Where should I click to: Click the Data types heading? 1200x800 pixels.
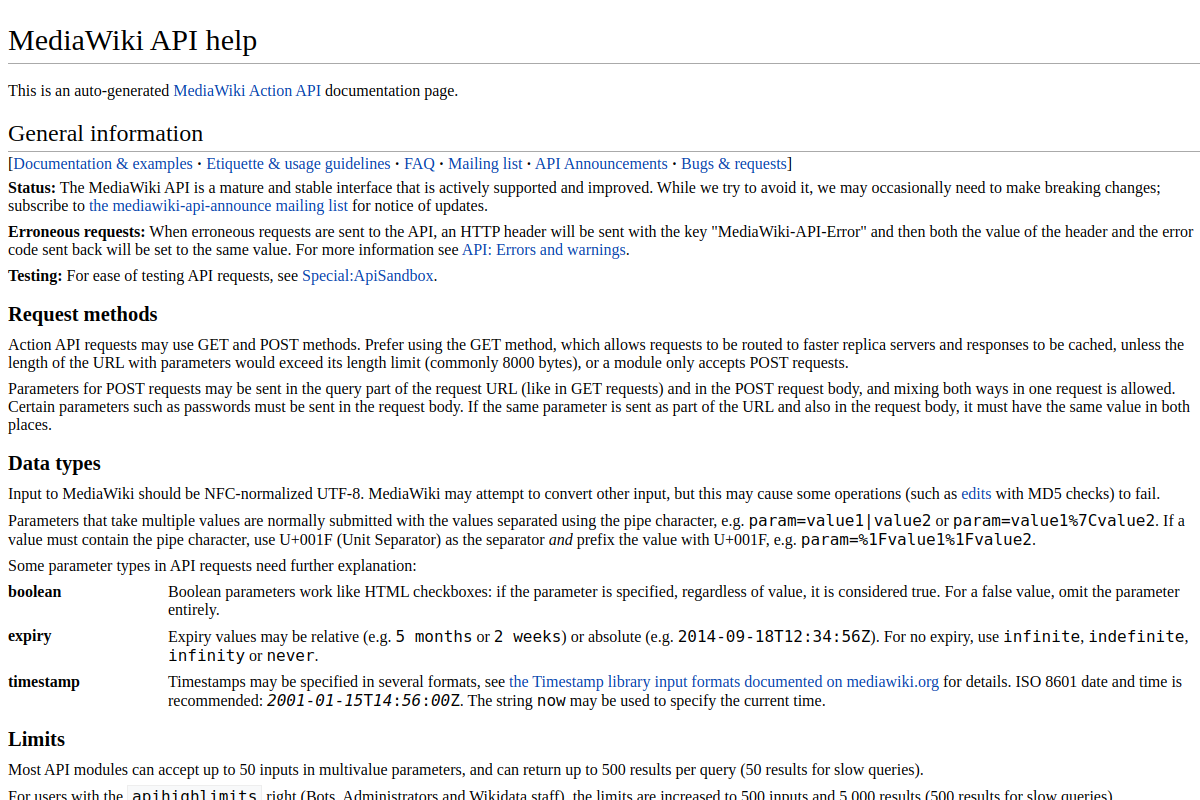pos(55,463)
